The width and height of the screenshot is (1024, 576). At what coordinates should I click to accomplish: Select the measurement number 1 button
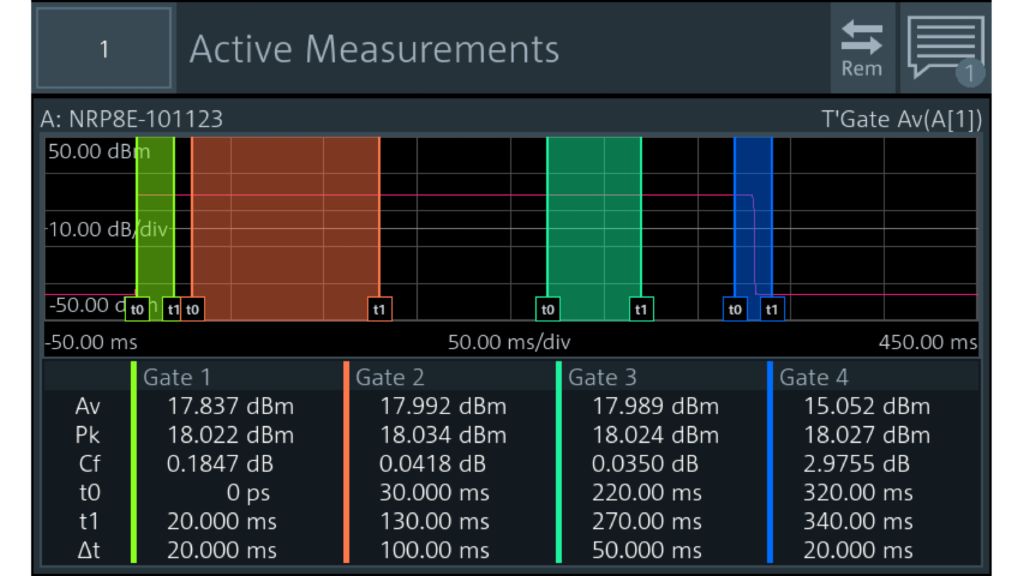click(x=103, y=48)
